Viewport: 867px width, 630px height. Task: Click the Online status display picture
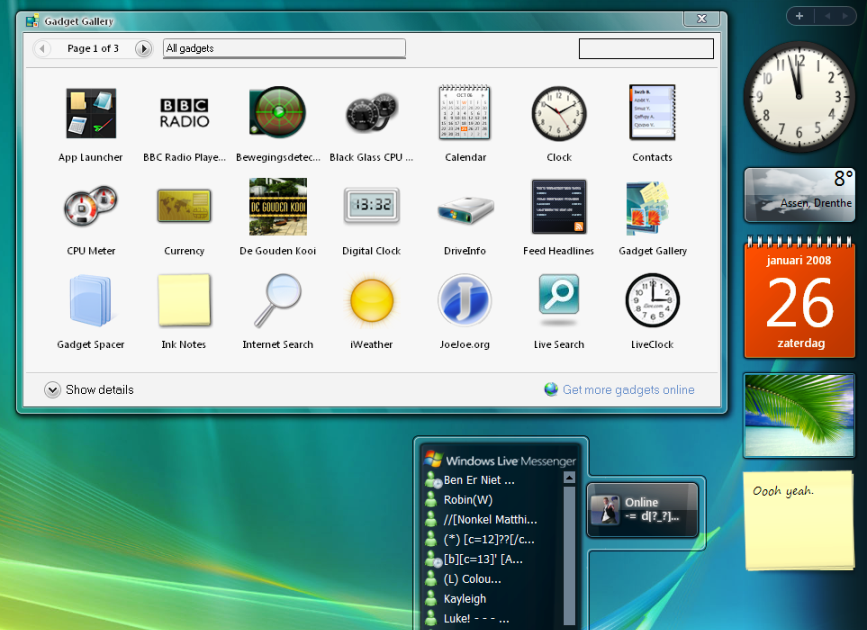click(x=605, y=509)
